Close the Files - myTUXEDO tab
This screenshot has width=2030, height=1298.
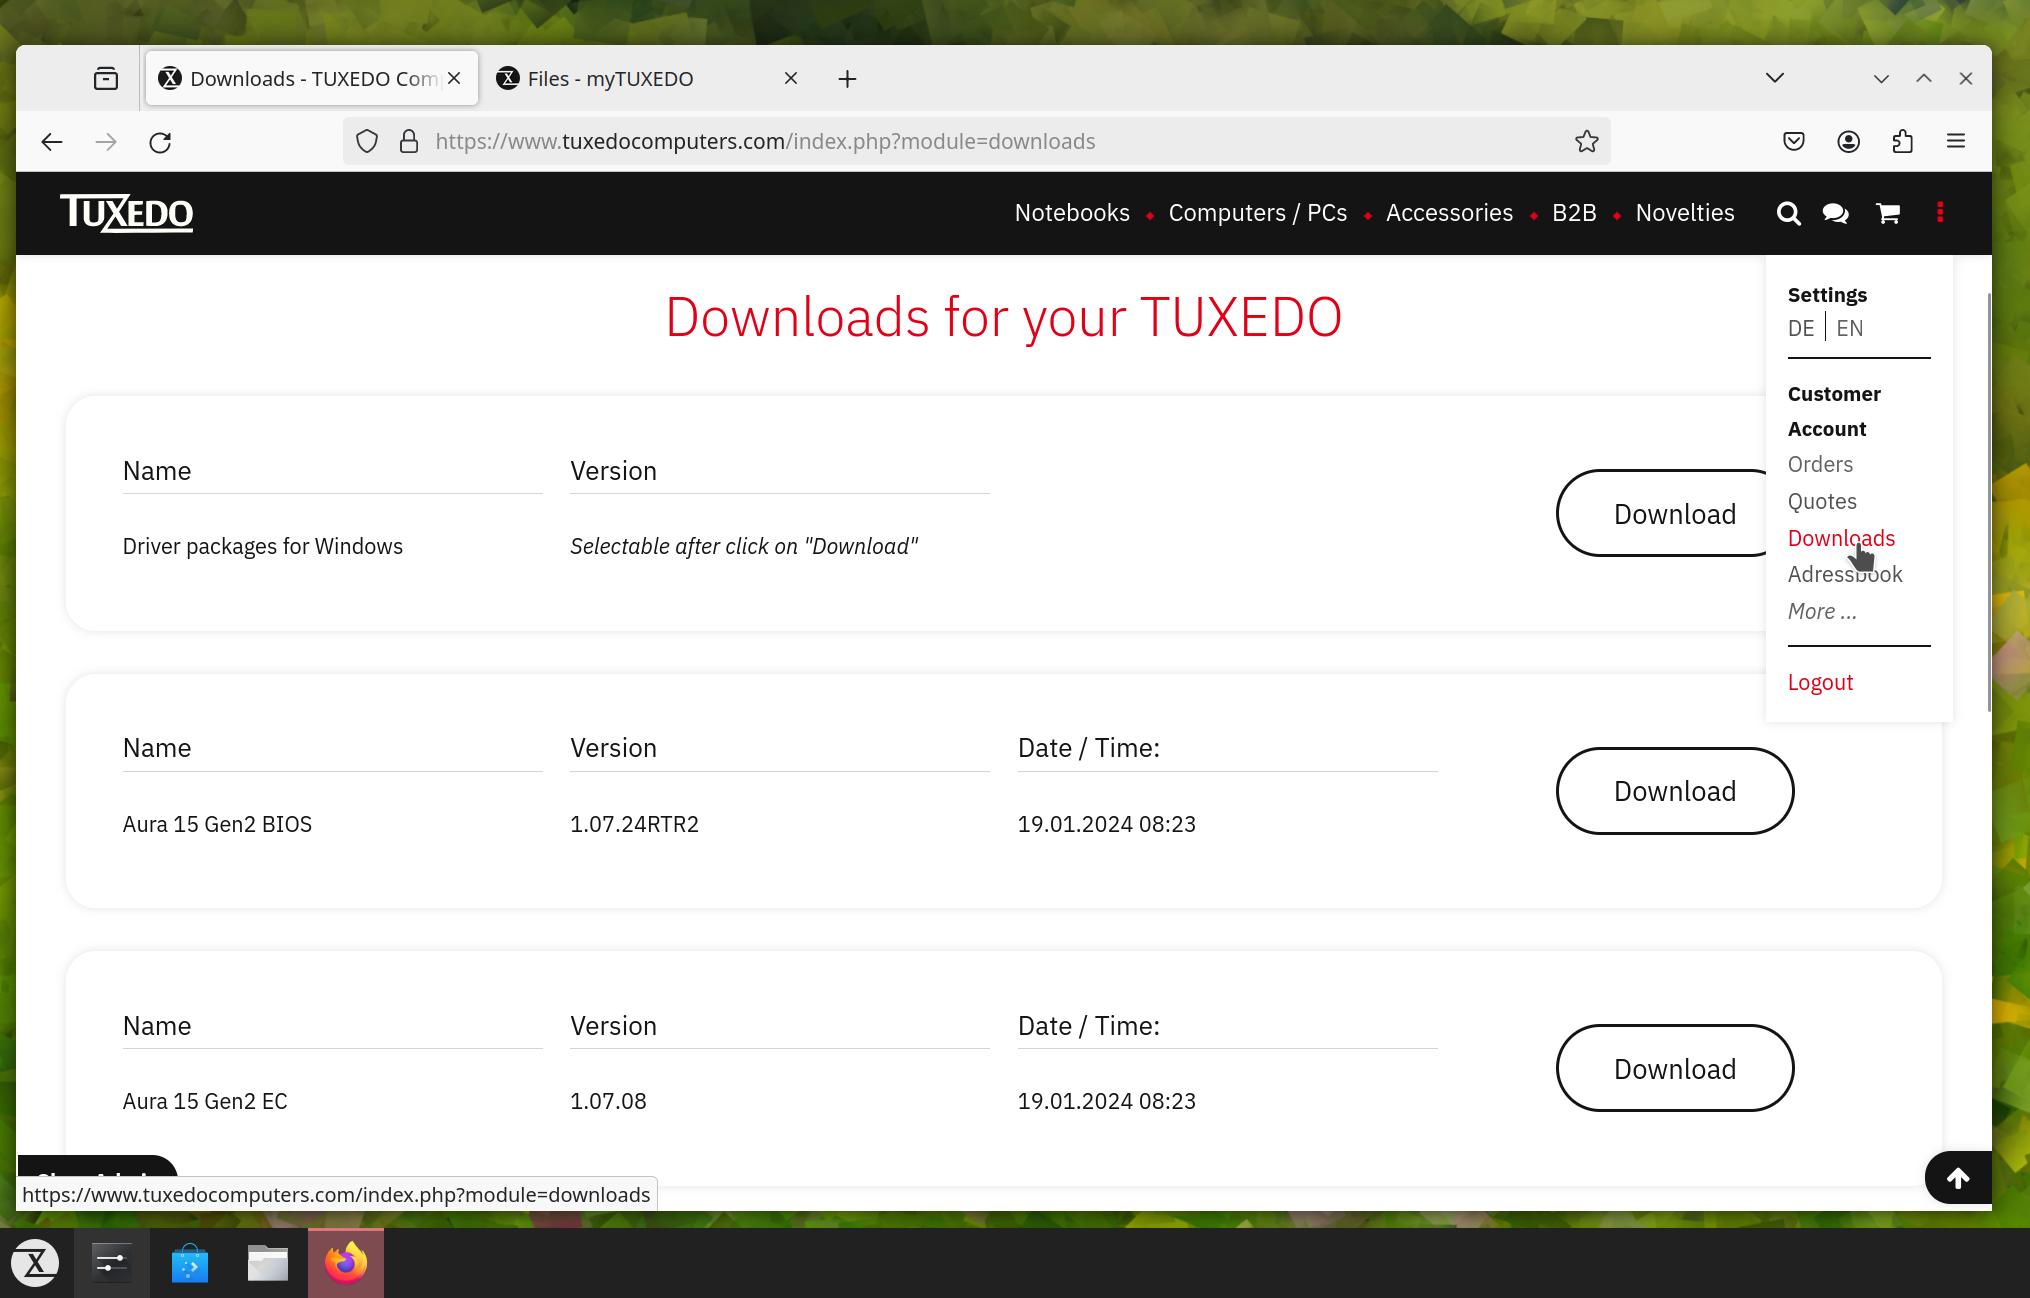(791, 78)
